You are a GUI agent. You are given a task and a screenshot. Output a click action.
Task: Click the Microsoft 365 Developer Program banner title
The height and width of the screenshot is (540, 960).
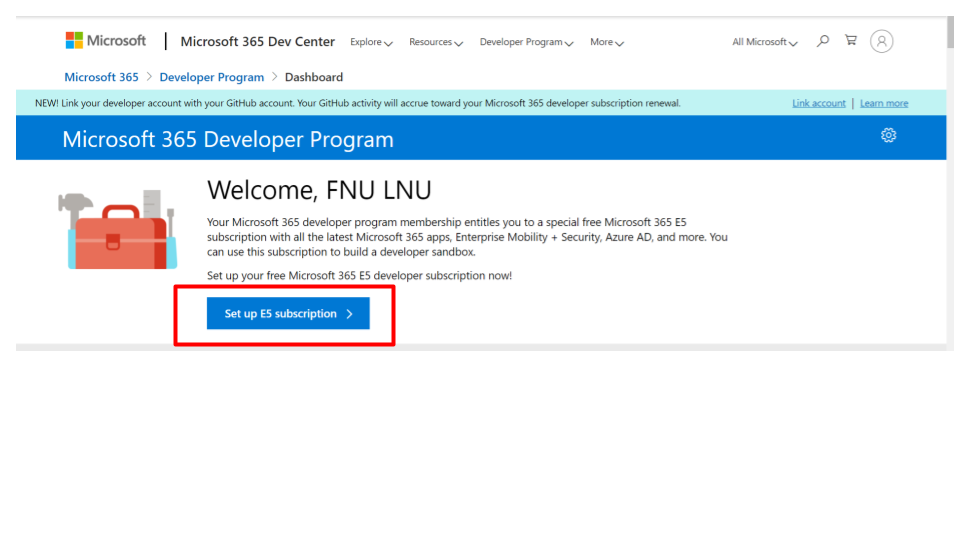tap(228, 140)
